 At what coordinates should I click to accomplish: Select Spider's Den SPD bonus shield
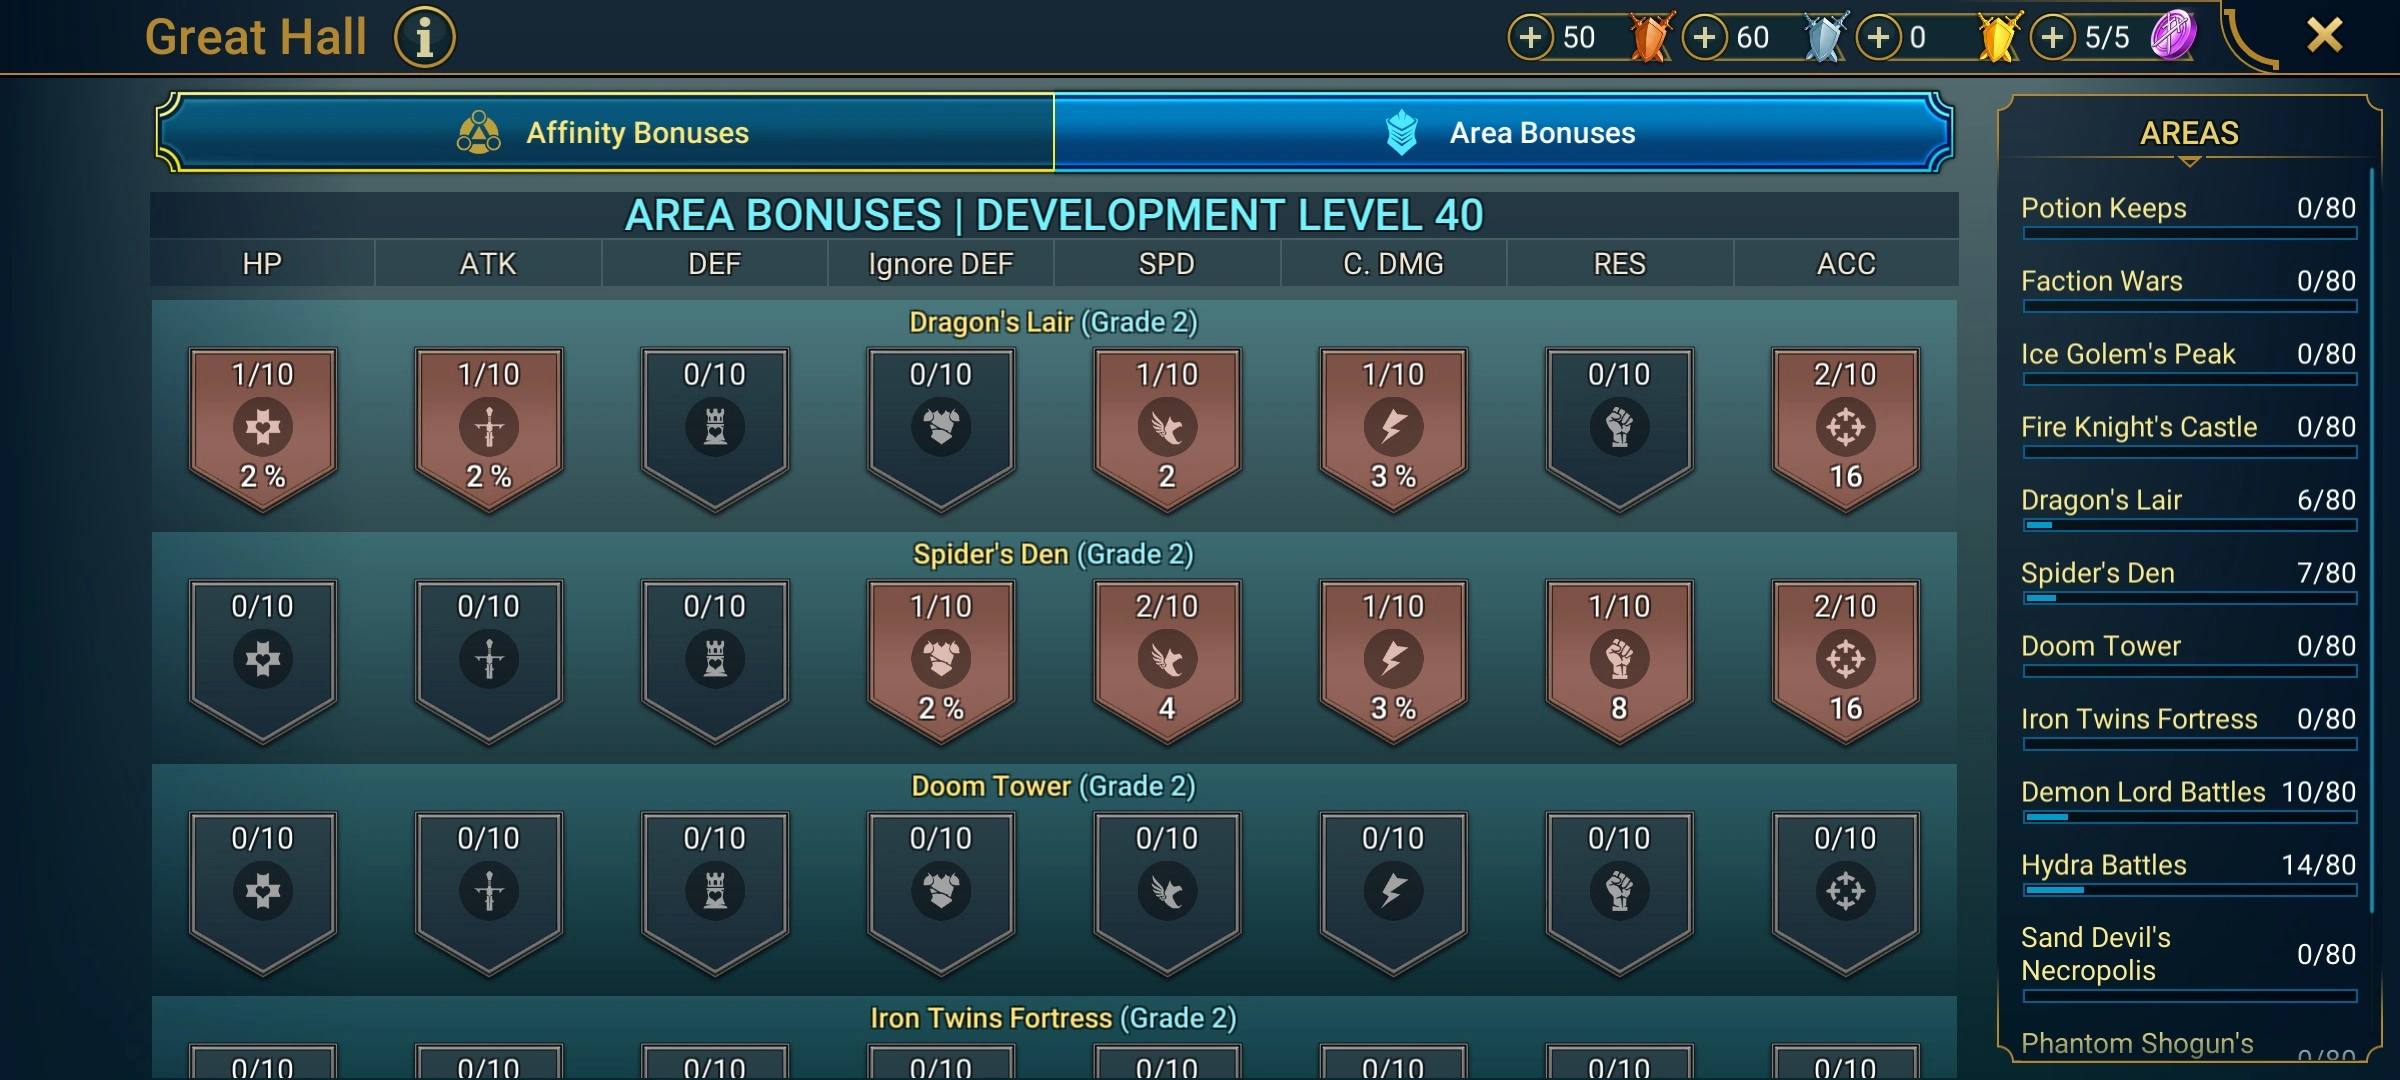coord(1167,660)
